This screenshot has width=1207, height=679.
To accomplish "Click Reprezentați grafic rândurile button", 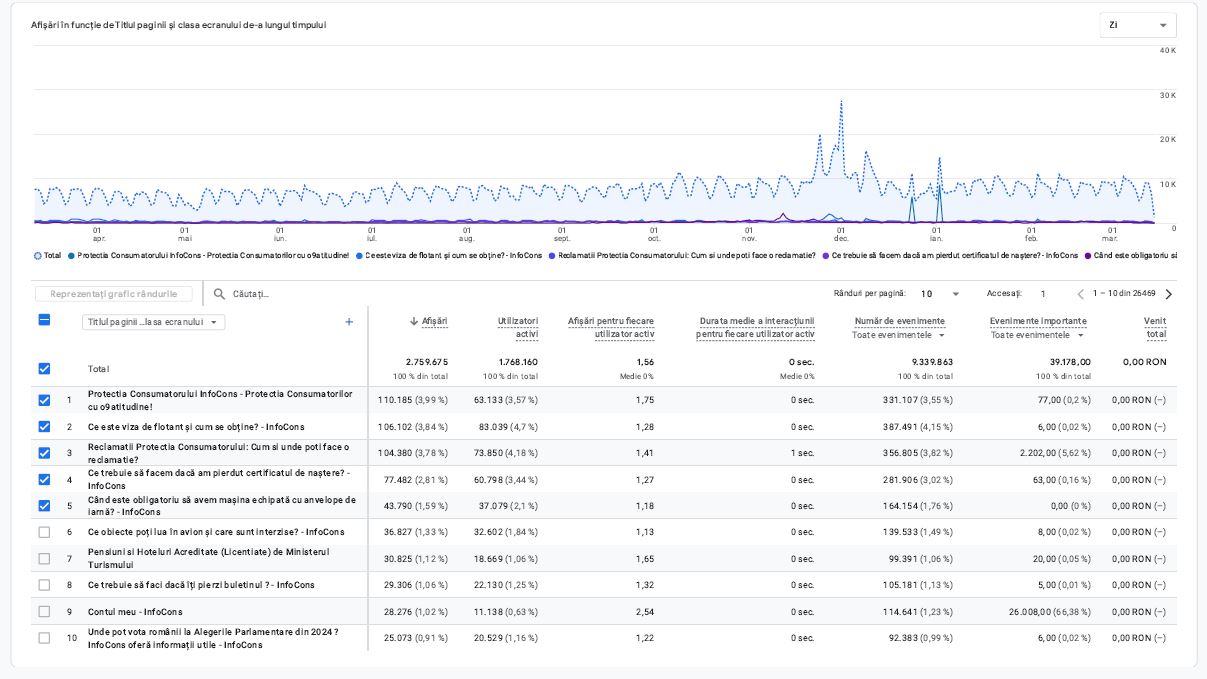I will coord(113,294).
